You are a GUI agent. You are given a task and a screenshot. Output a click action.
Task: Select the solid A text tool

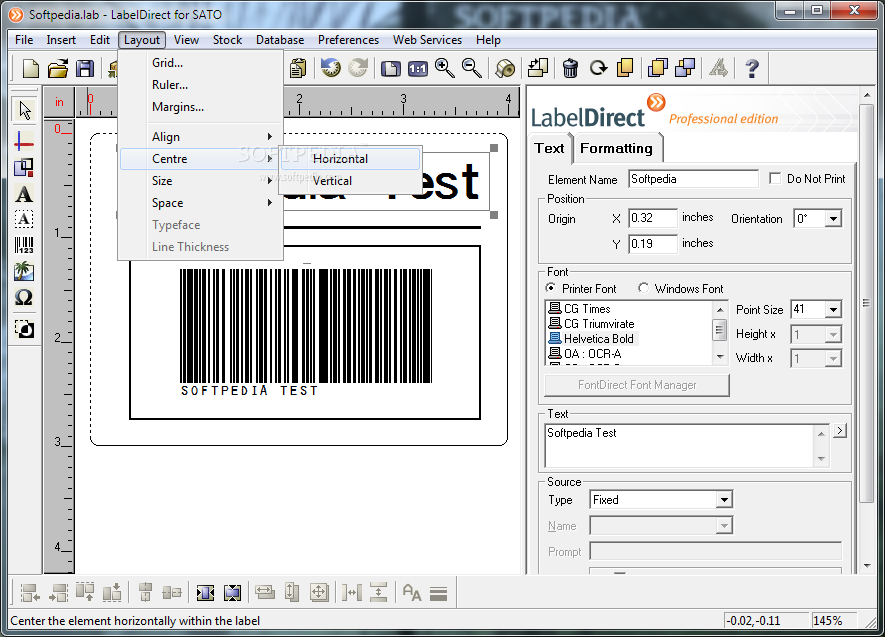24,194
